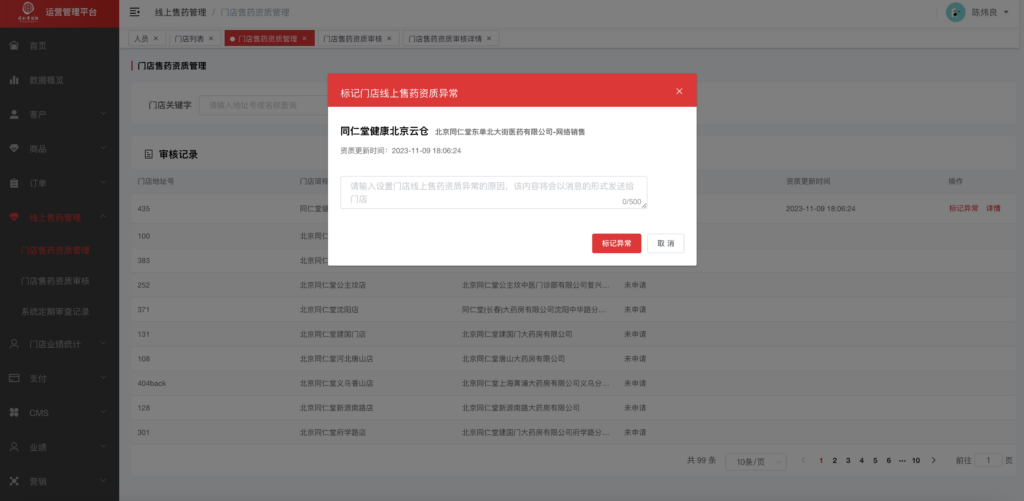This screenshot has width=1024, height=501.
Task: Click the red 标记异常 button in dialog
Action: [616, 243]
